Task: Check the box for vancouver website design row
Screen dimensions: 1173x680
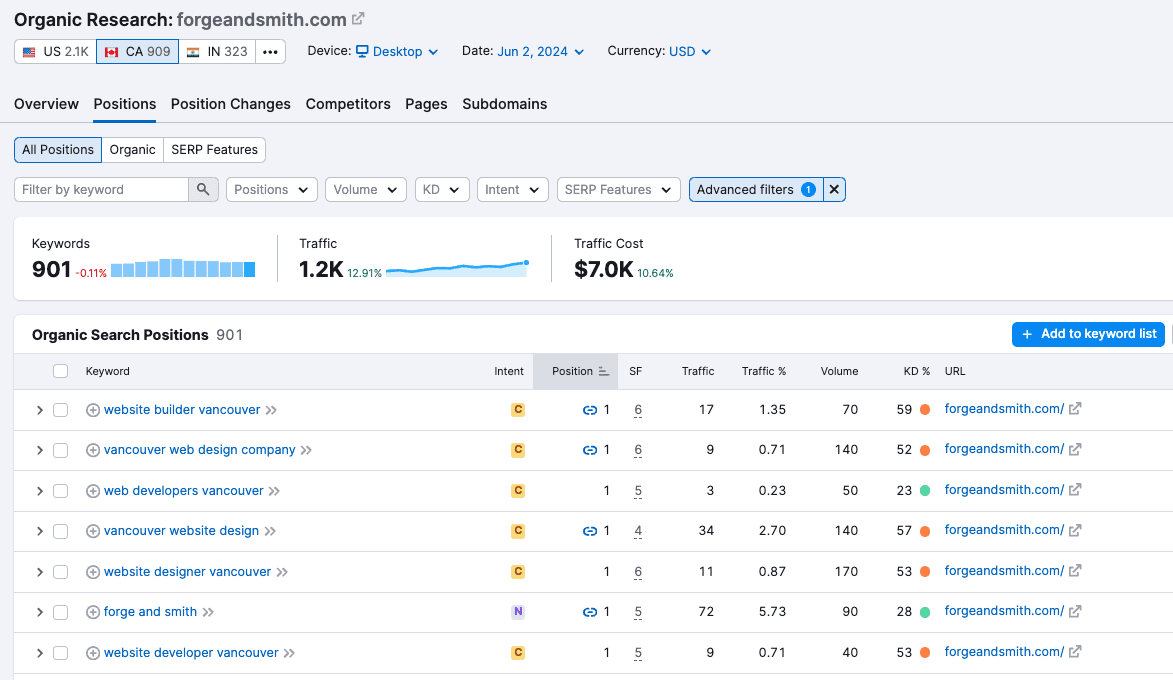Action: coord(60,532)
